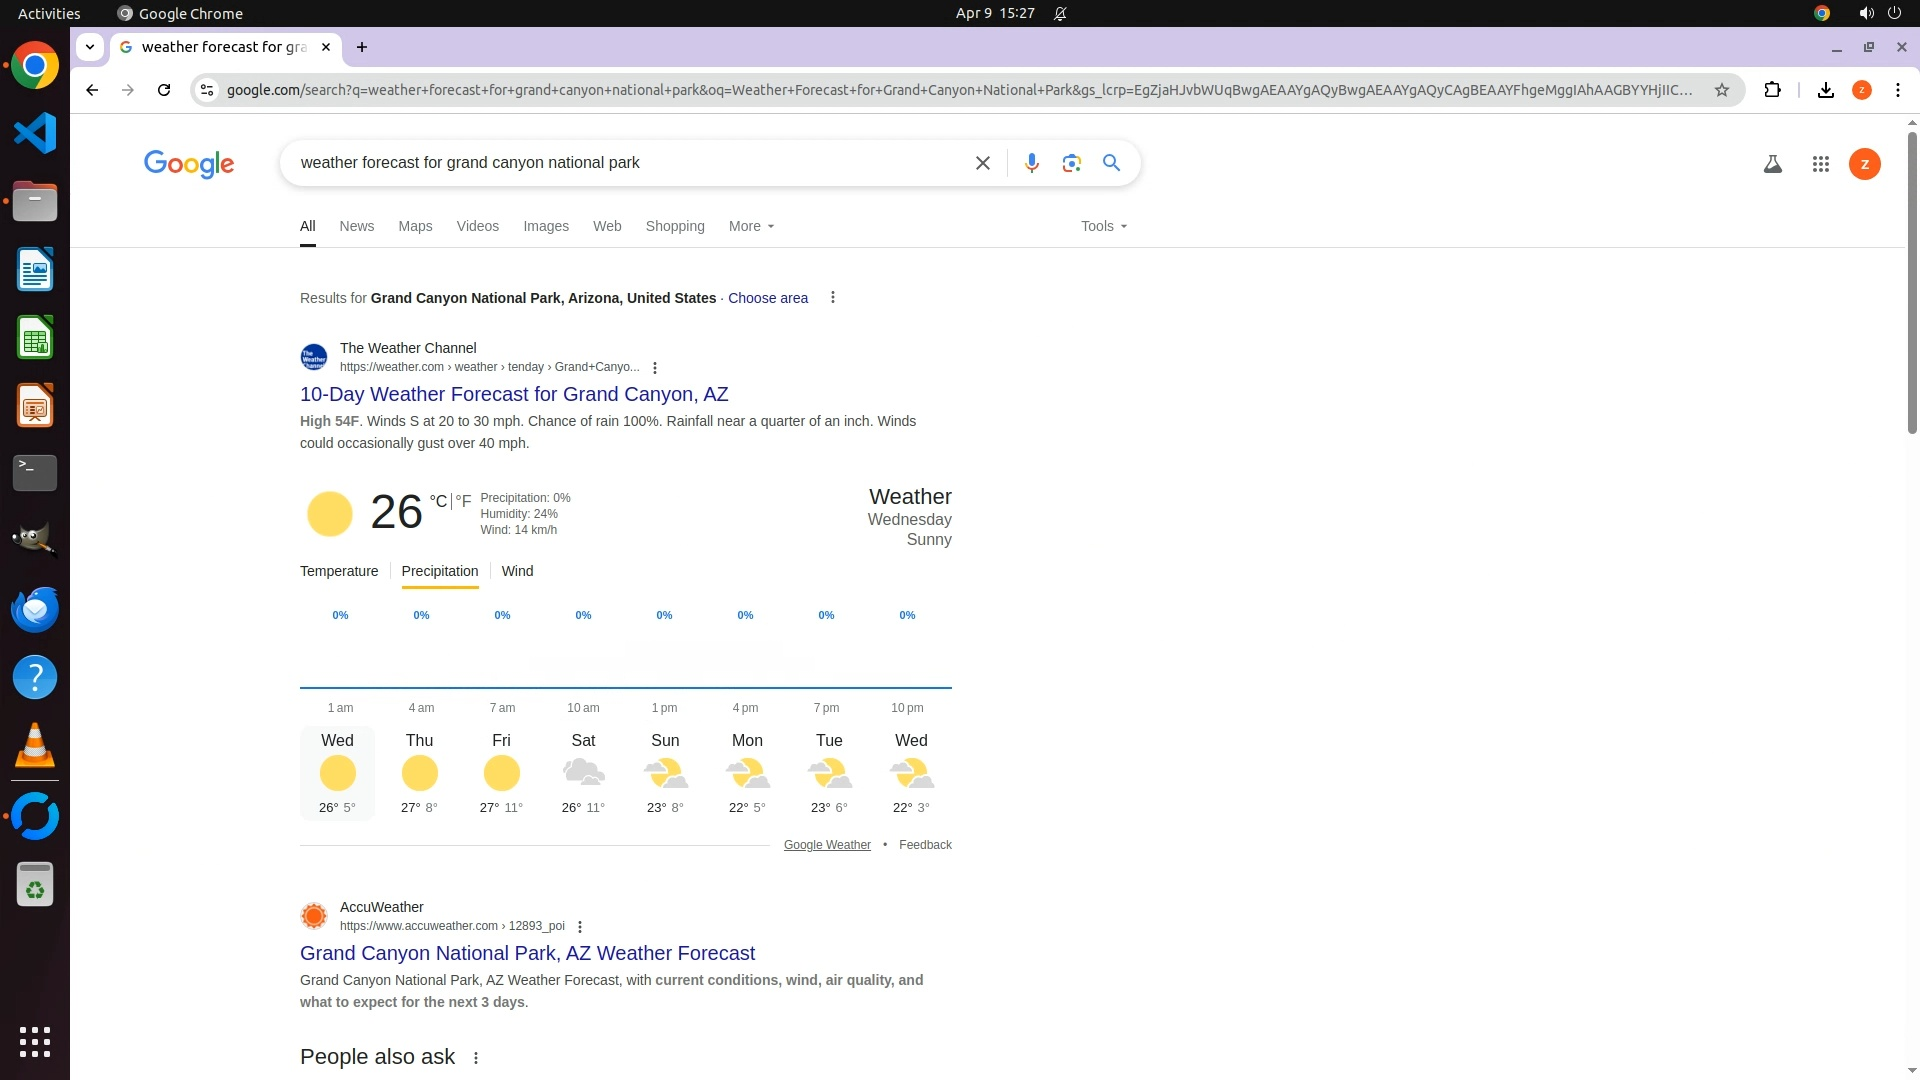The height and width of the screenshot is (1080, 1920).
Task: Switch to the Wind tab
Action: 517,571
